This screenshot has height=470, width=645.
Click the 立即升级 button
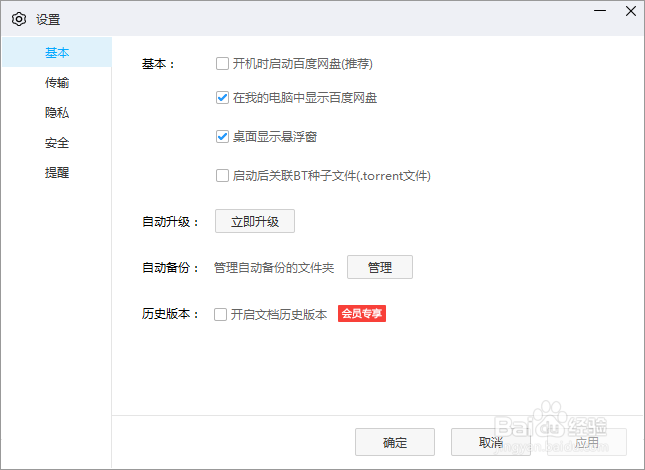pos(255,221)
